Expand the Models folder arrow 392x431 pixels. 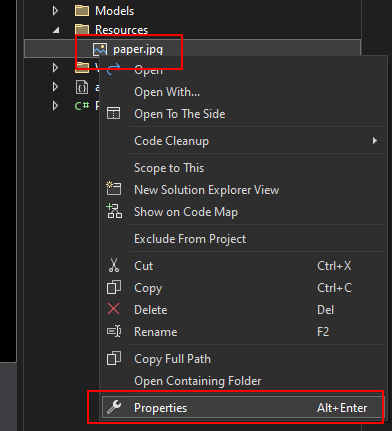(x=55, y=11)
